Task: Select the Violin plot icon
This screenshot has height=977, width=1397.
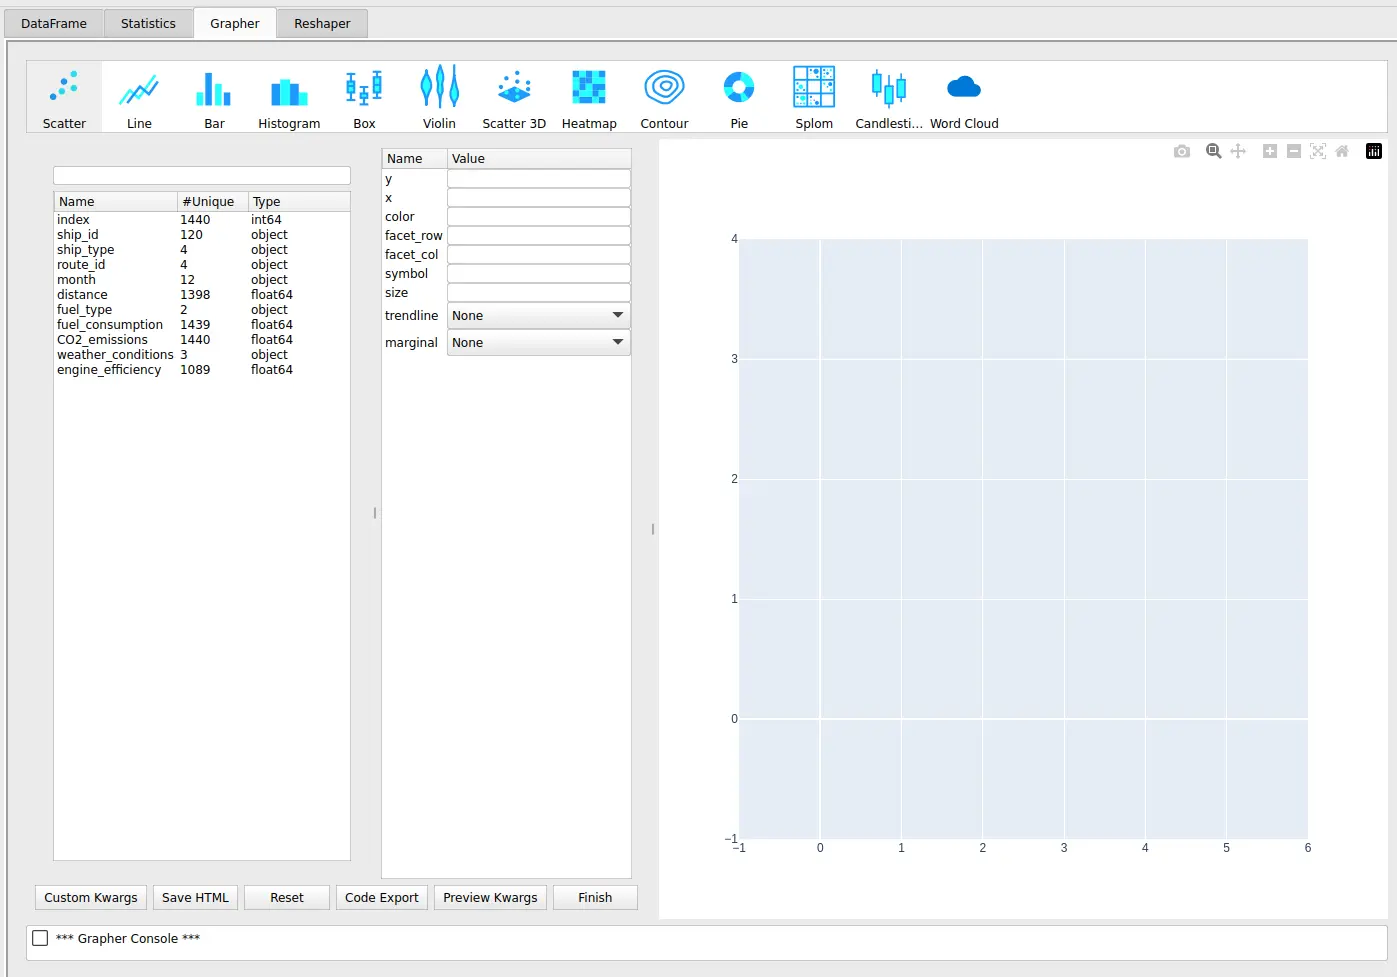Action: point(439,96)
